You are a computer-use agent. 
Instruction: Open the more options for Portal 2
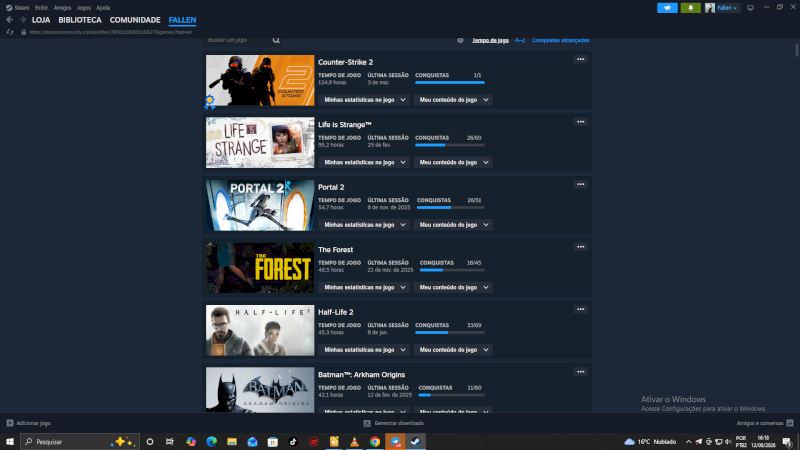tap(581, 184)
